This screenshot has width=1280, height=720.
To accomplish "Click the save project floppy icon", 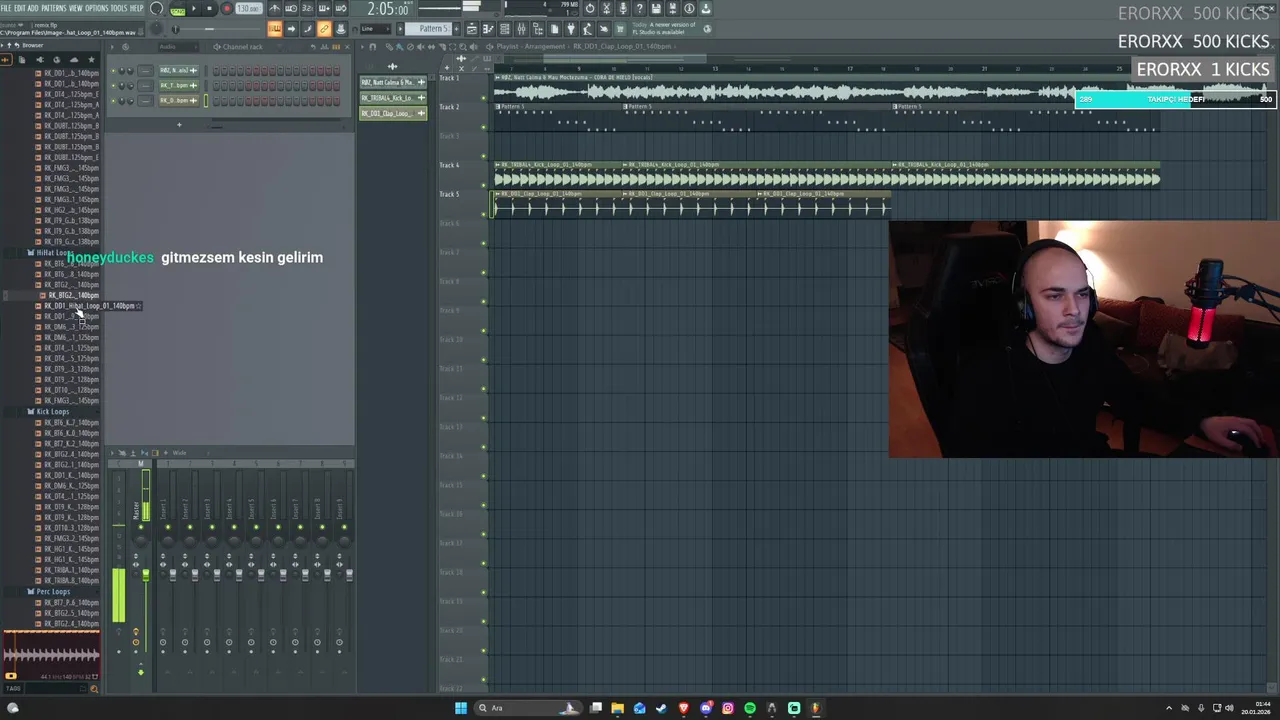I will click(x=656, y=8).
